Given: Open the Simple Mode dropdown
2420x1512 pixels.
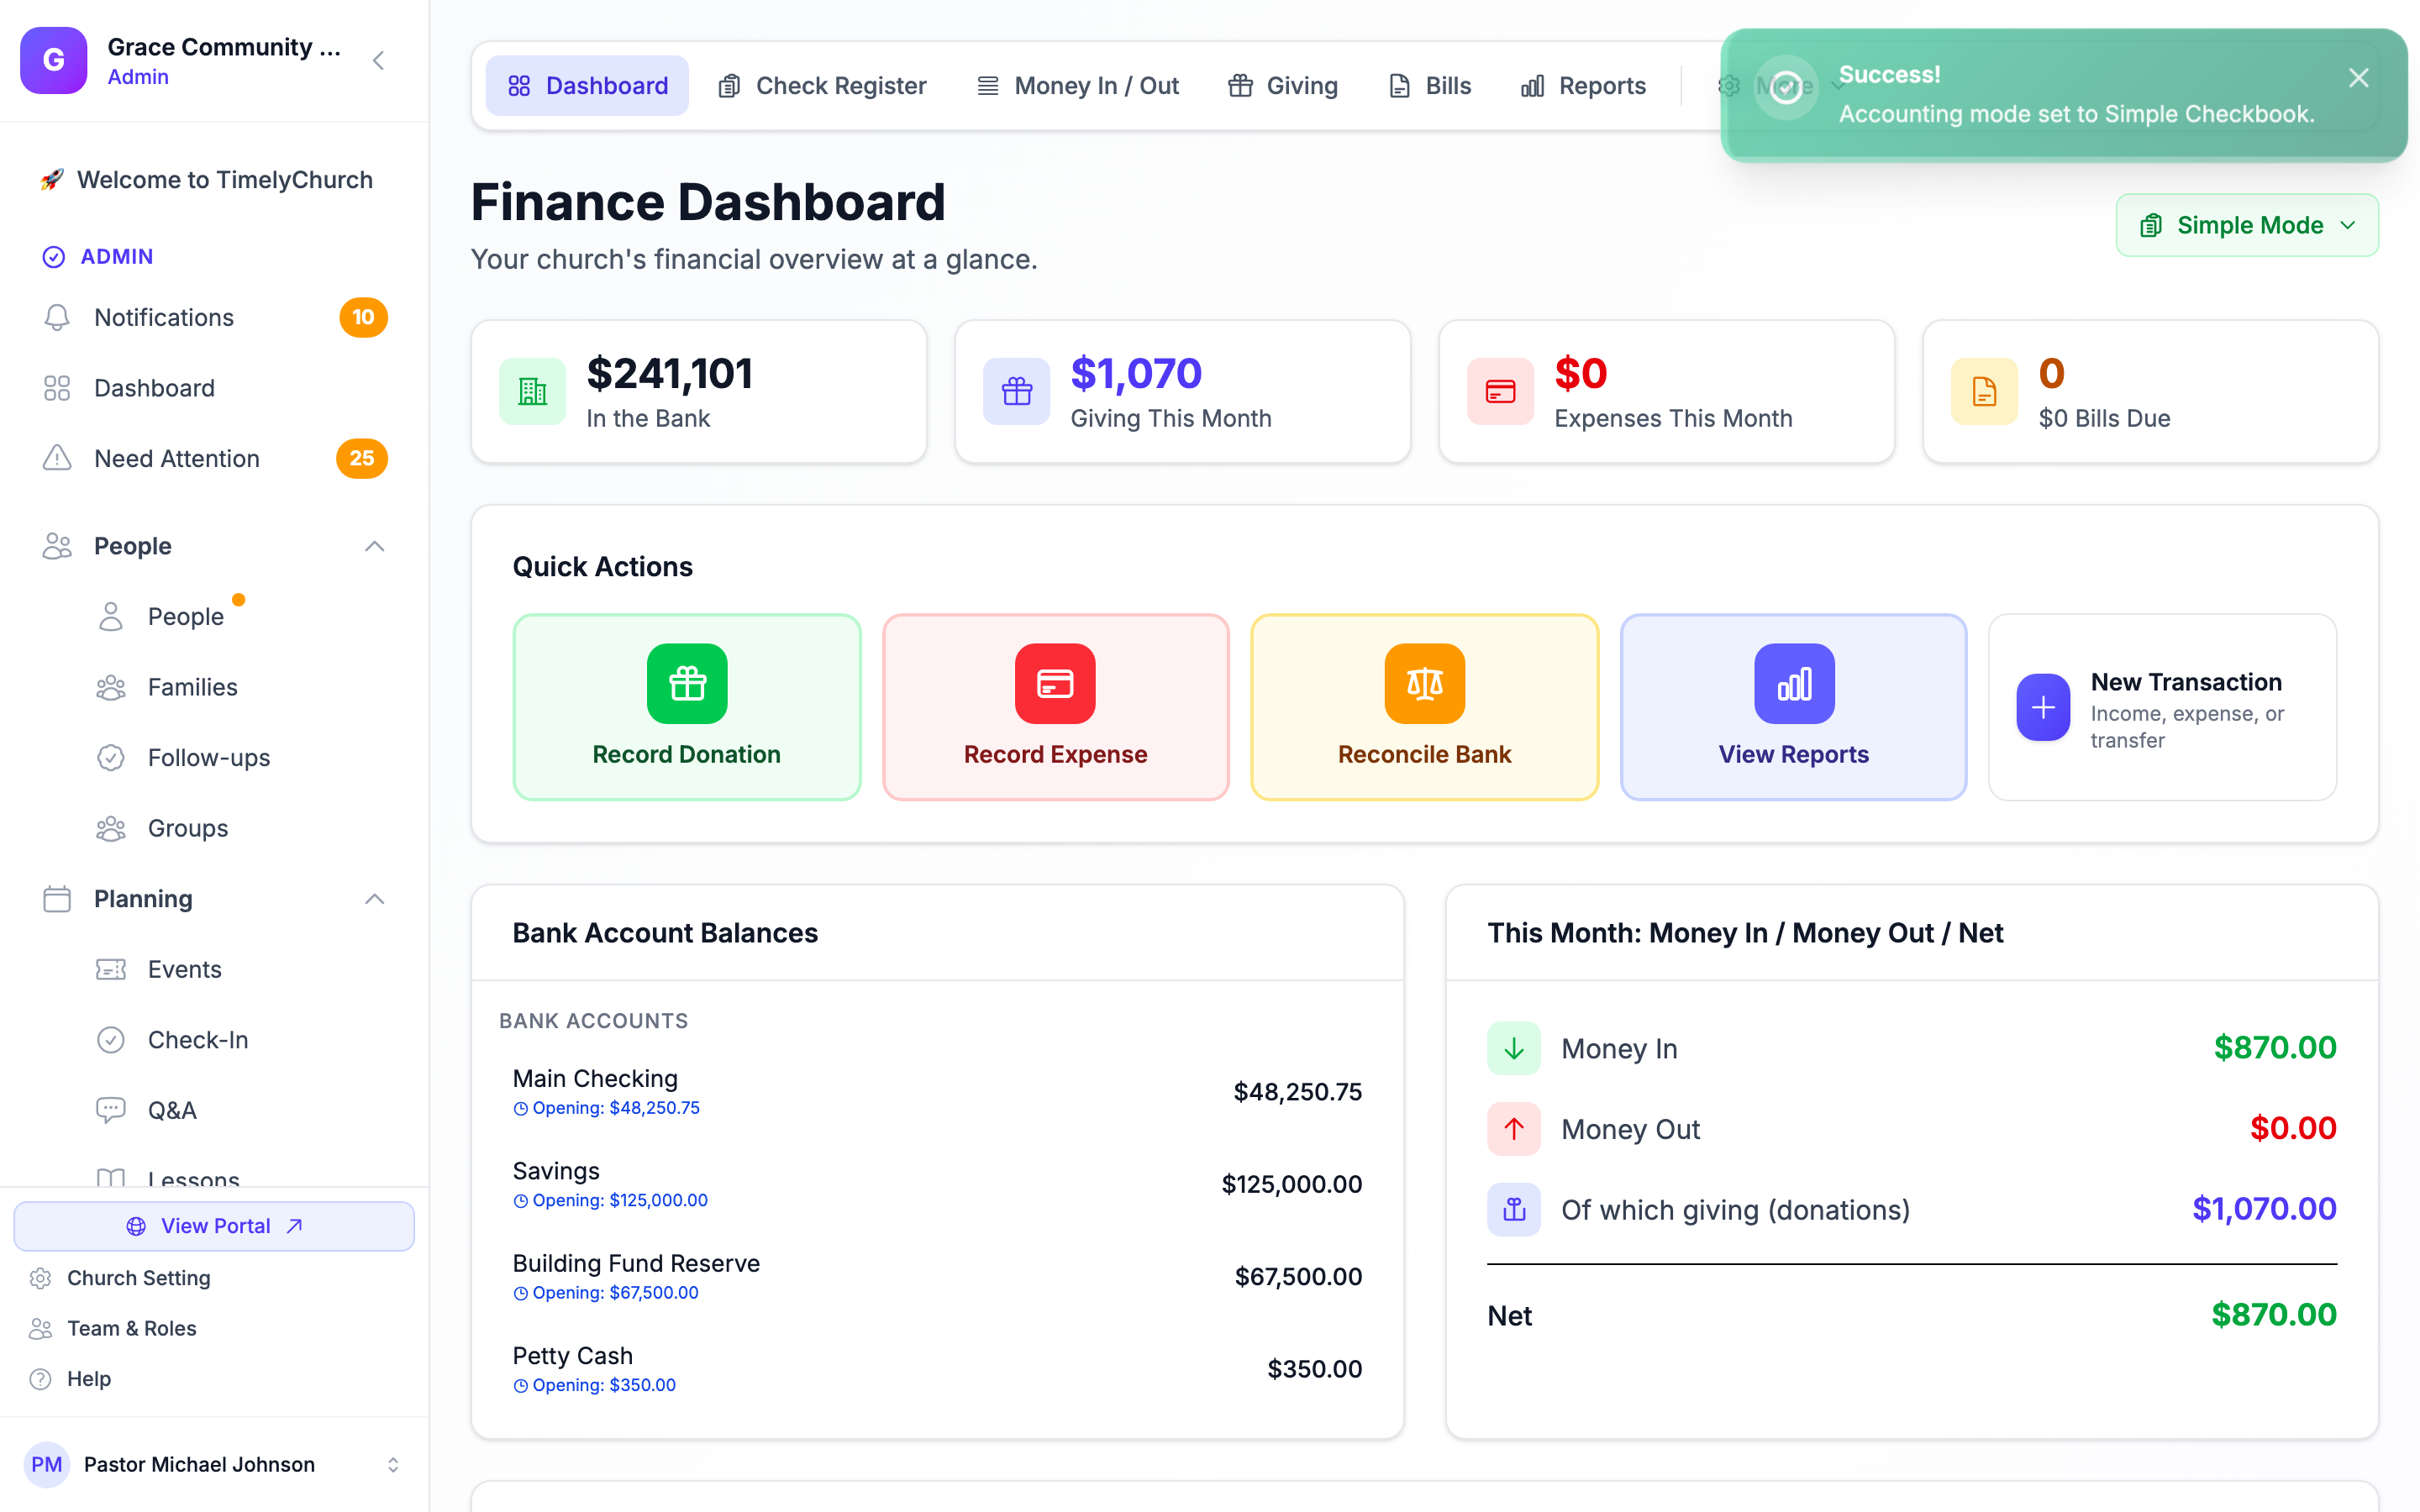Looking at the screenshot, I should point(2246,225).
